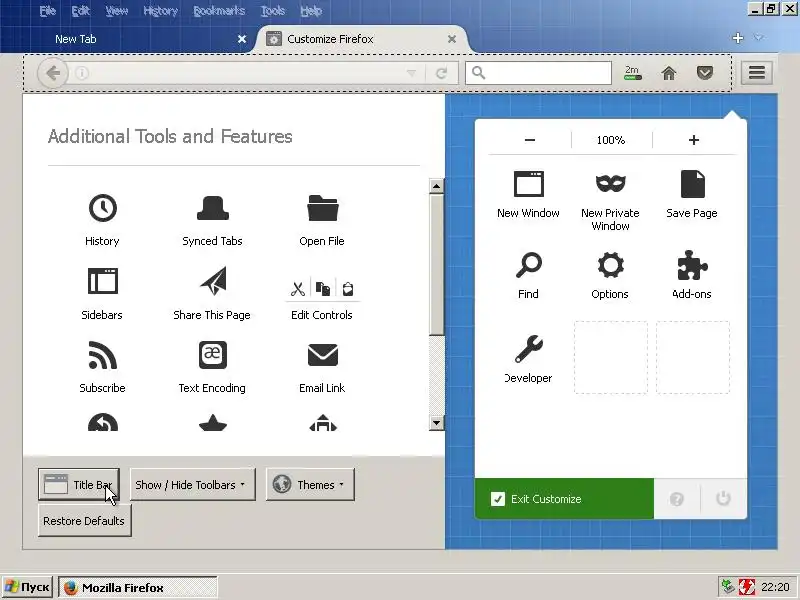Click the back arrow button

pos(53,73)
